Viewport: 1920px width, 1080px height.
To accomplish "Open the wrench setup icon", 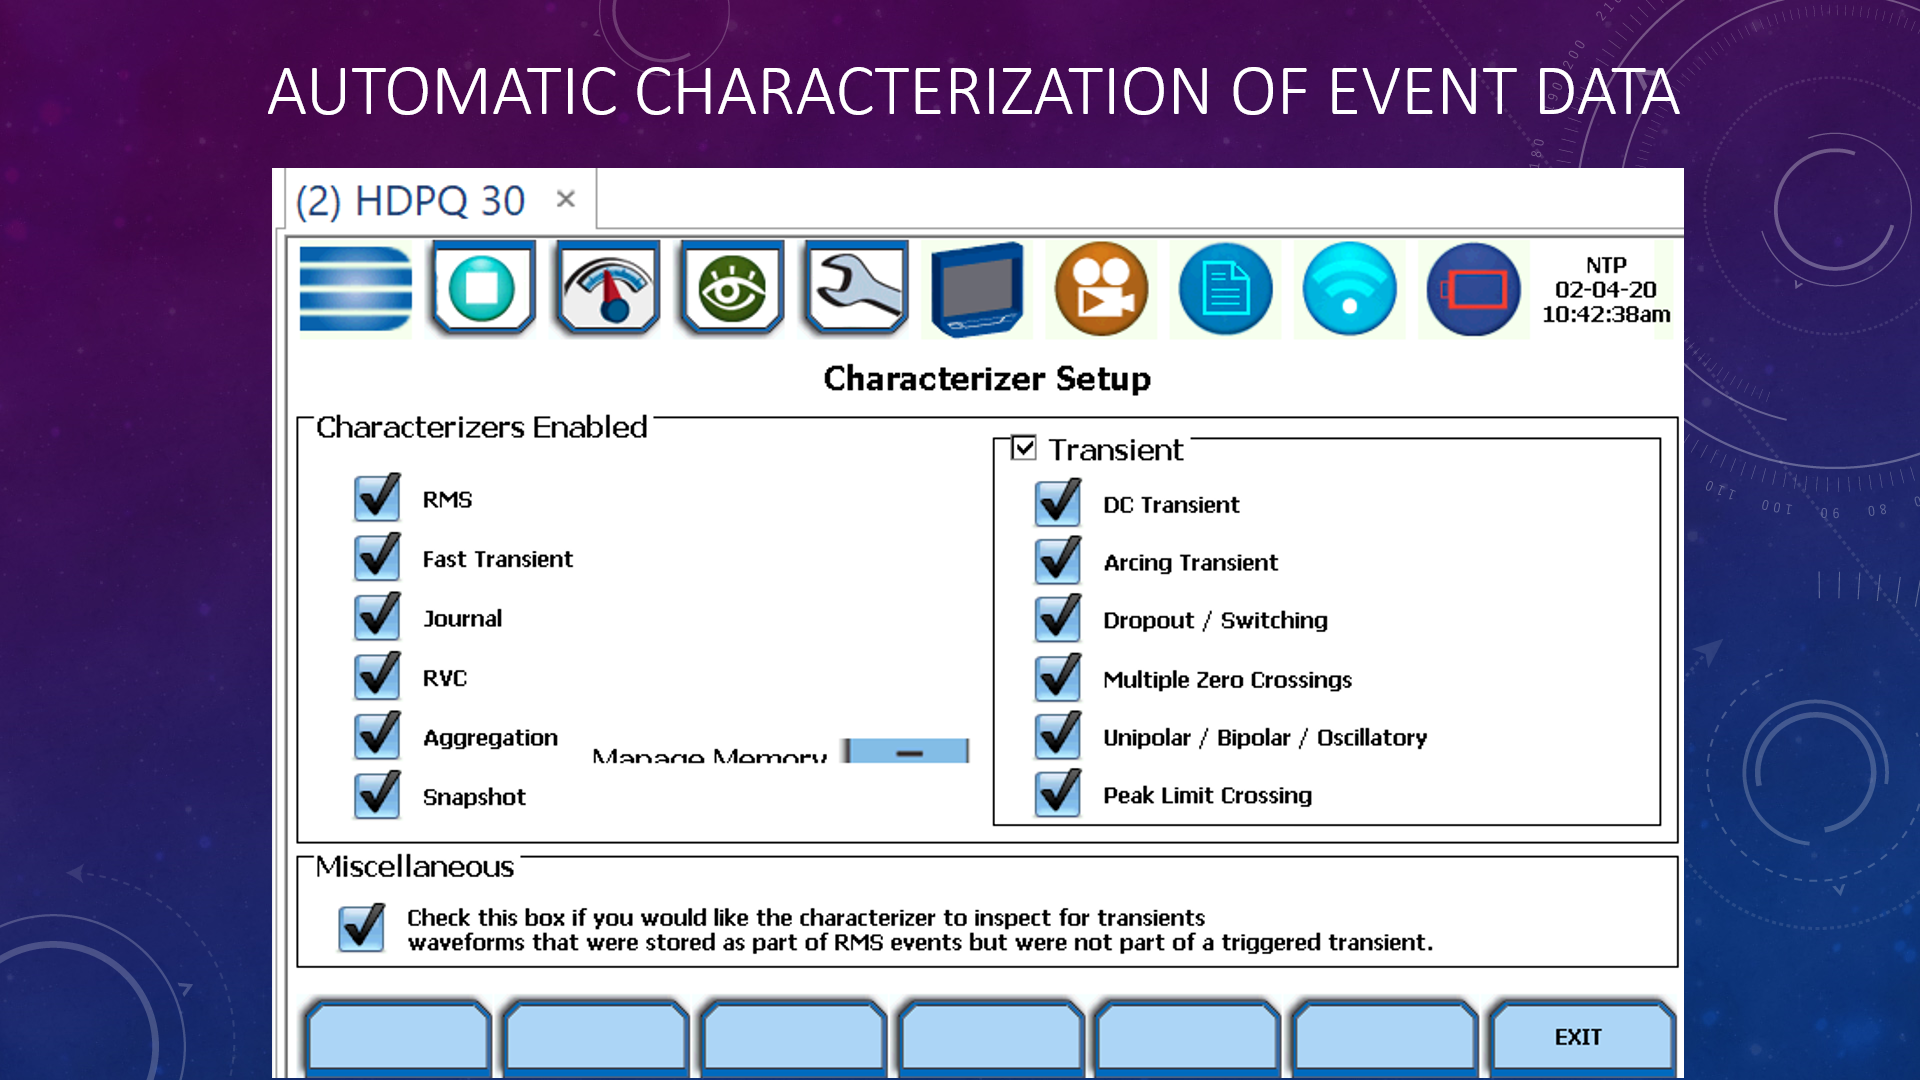I will 856,288.
